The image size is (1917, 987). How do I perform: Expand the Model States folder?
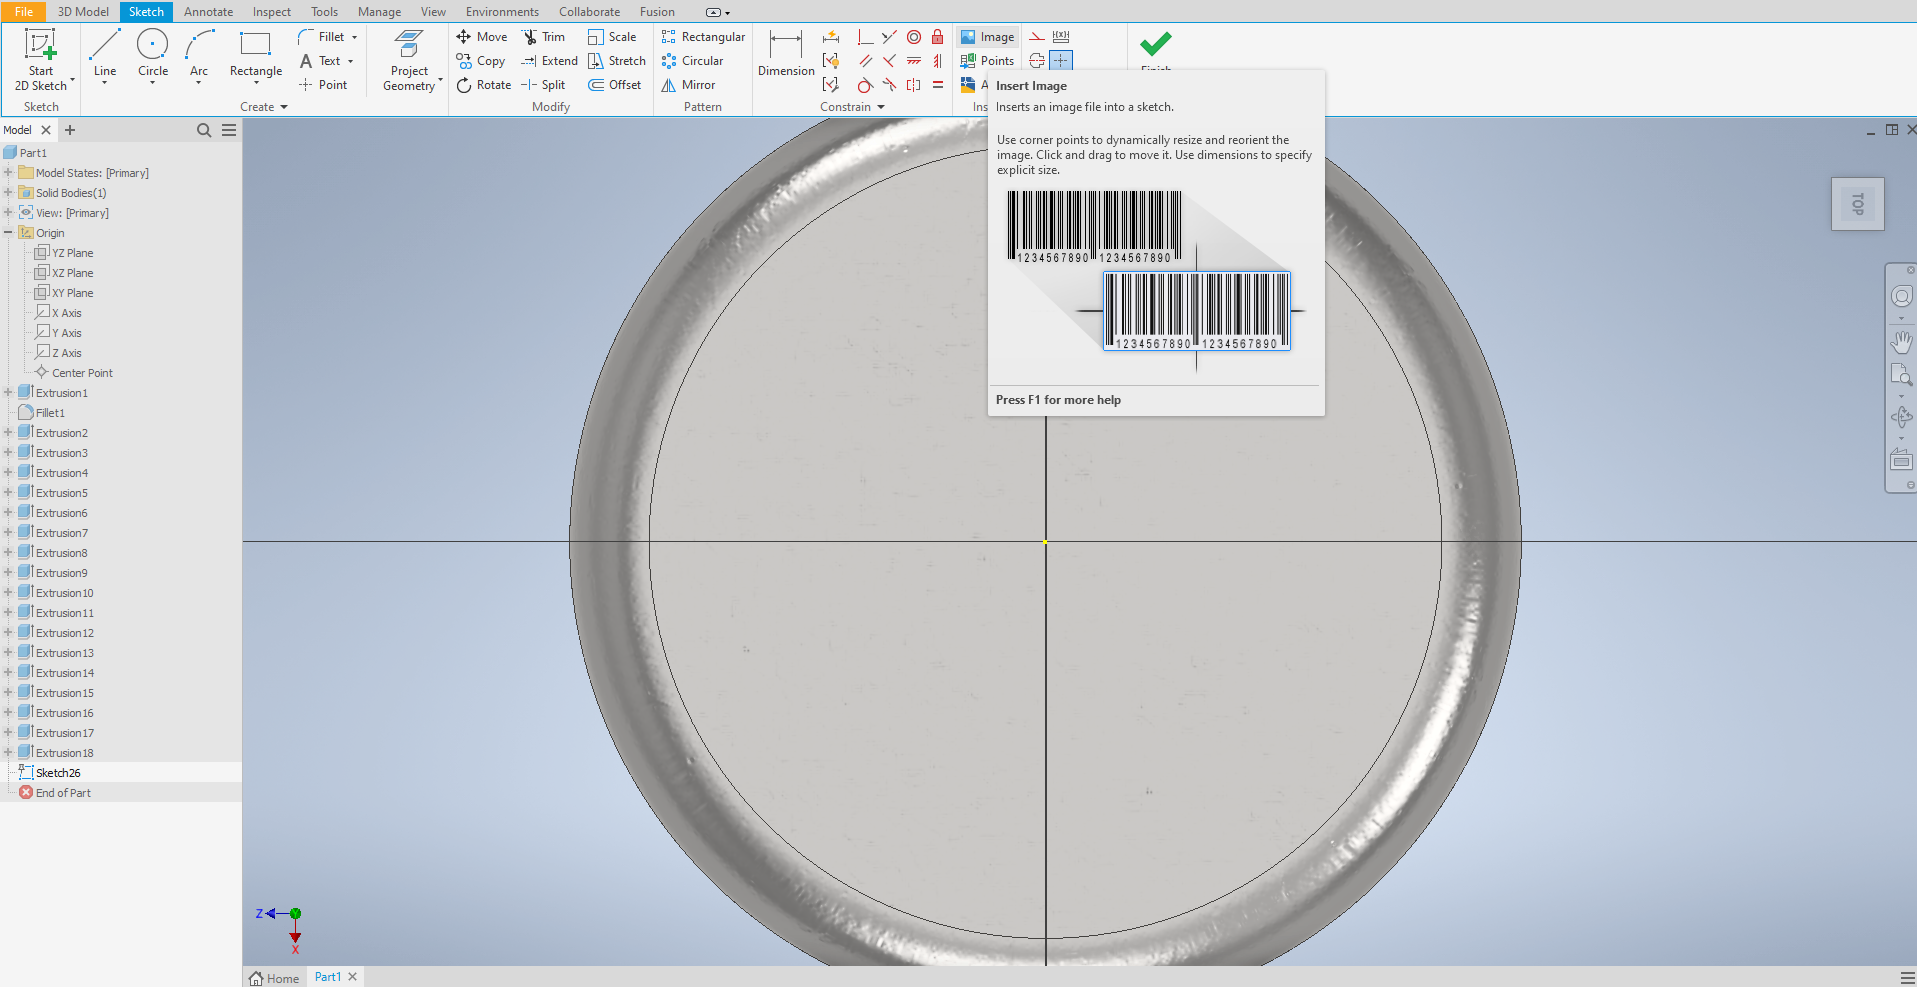tap(8, 173)
